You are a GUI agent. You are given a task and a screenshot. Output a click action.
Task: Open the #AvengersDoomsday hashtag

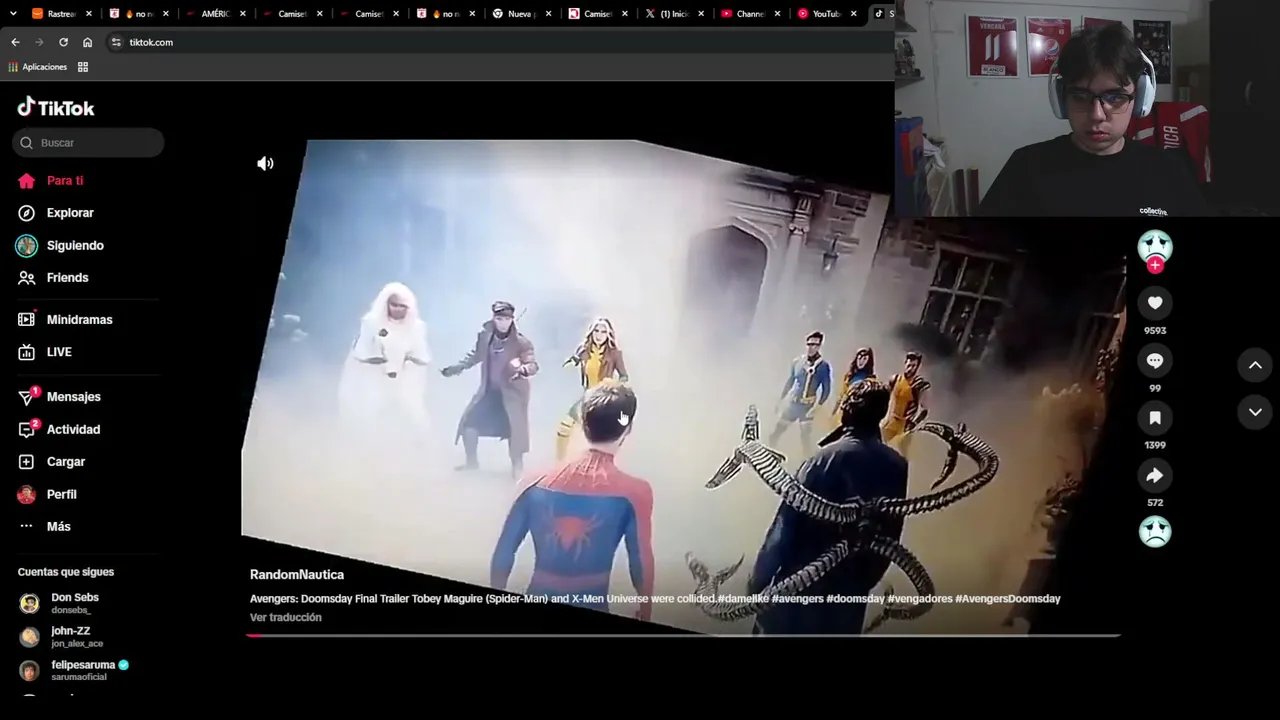click(x=1008, y=599)
